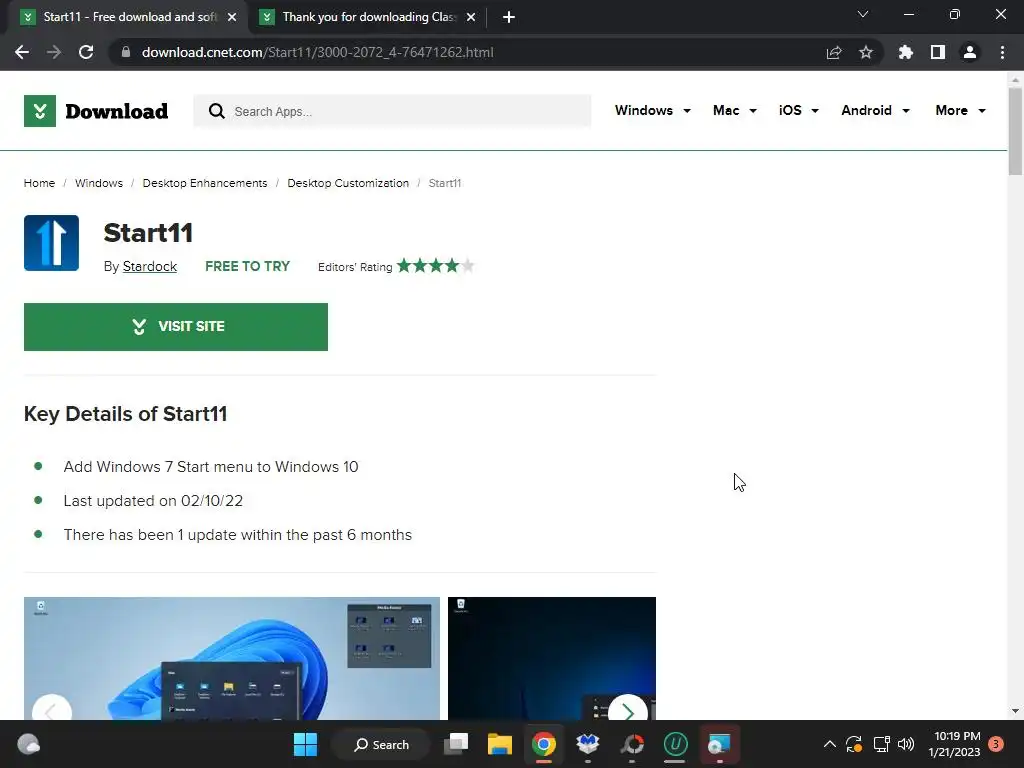Open the Windows 11 screenshot thumbnail

232,658
